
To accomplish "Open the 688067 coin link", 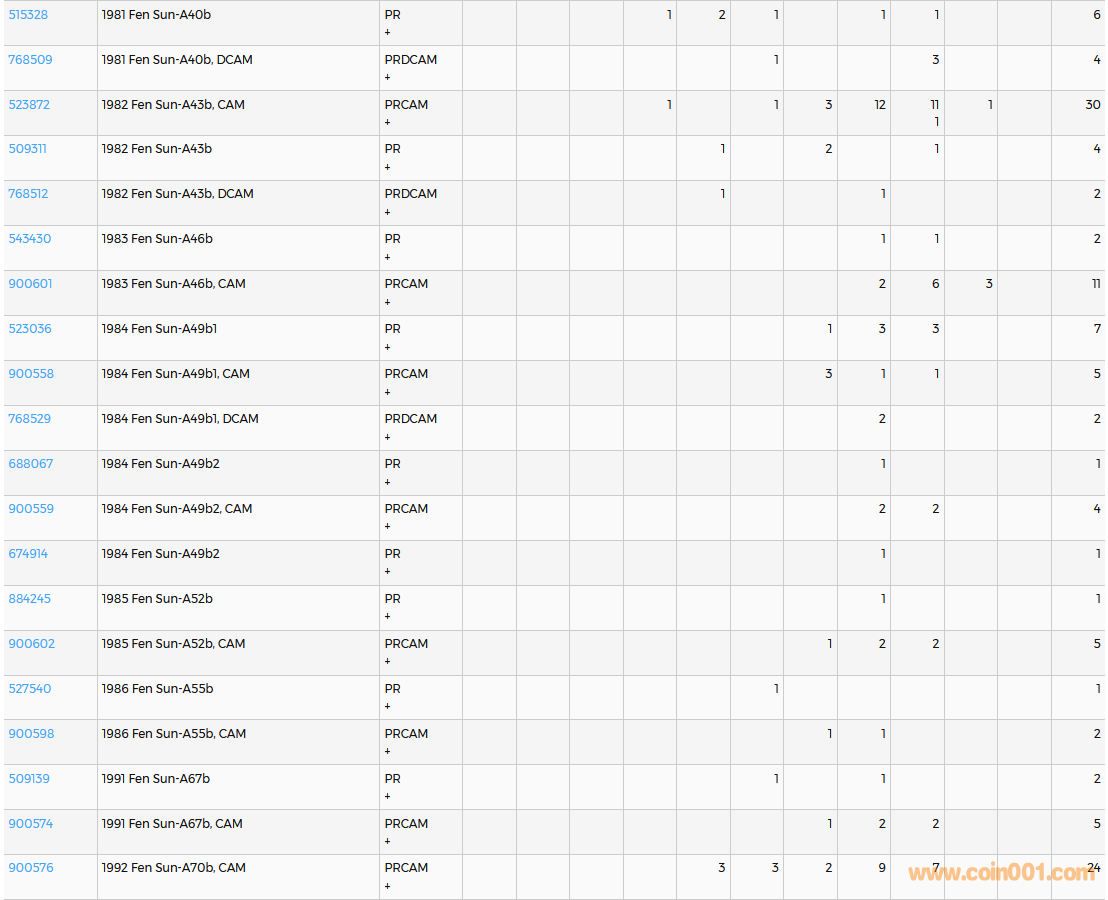I will coord(30,464).
